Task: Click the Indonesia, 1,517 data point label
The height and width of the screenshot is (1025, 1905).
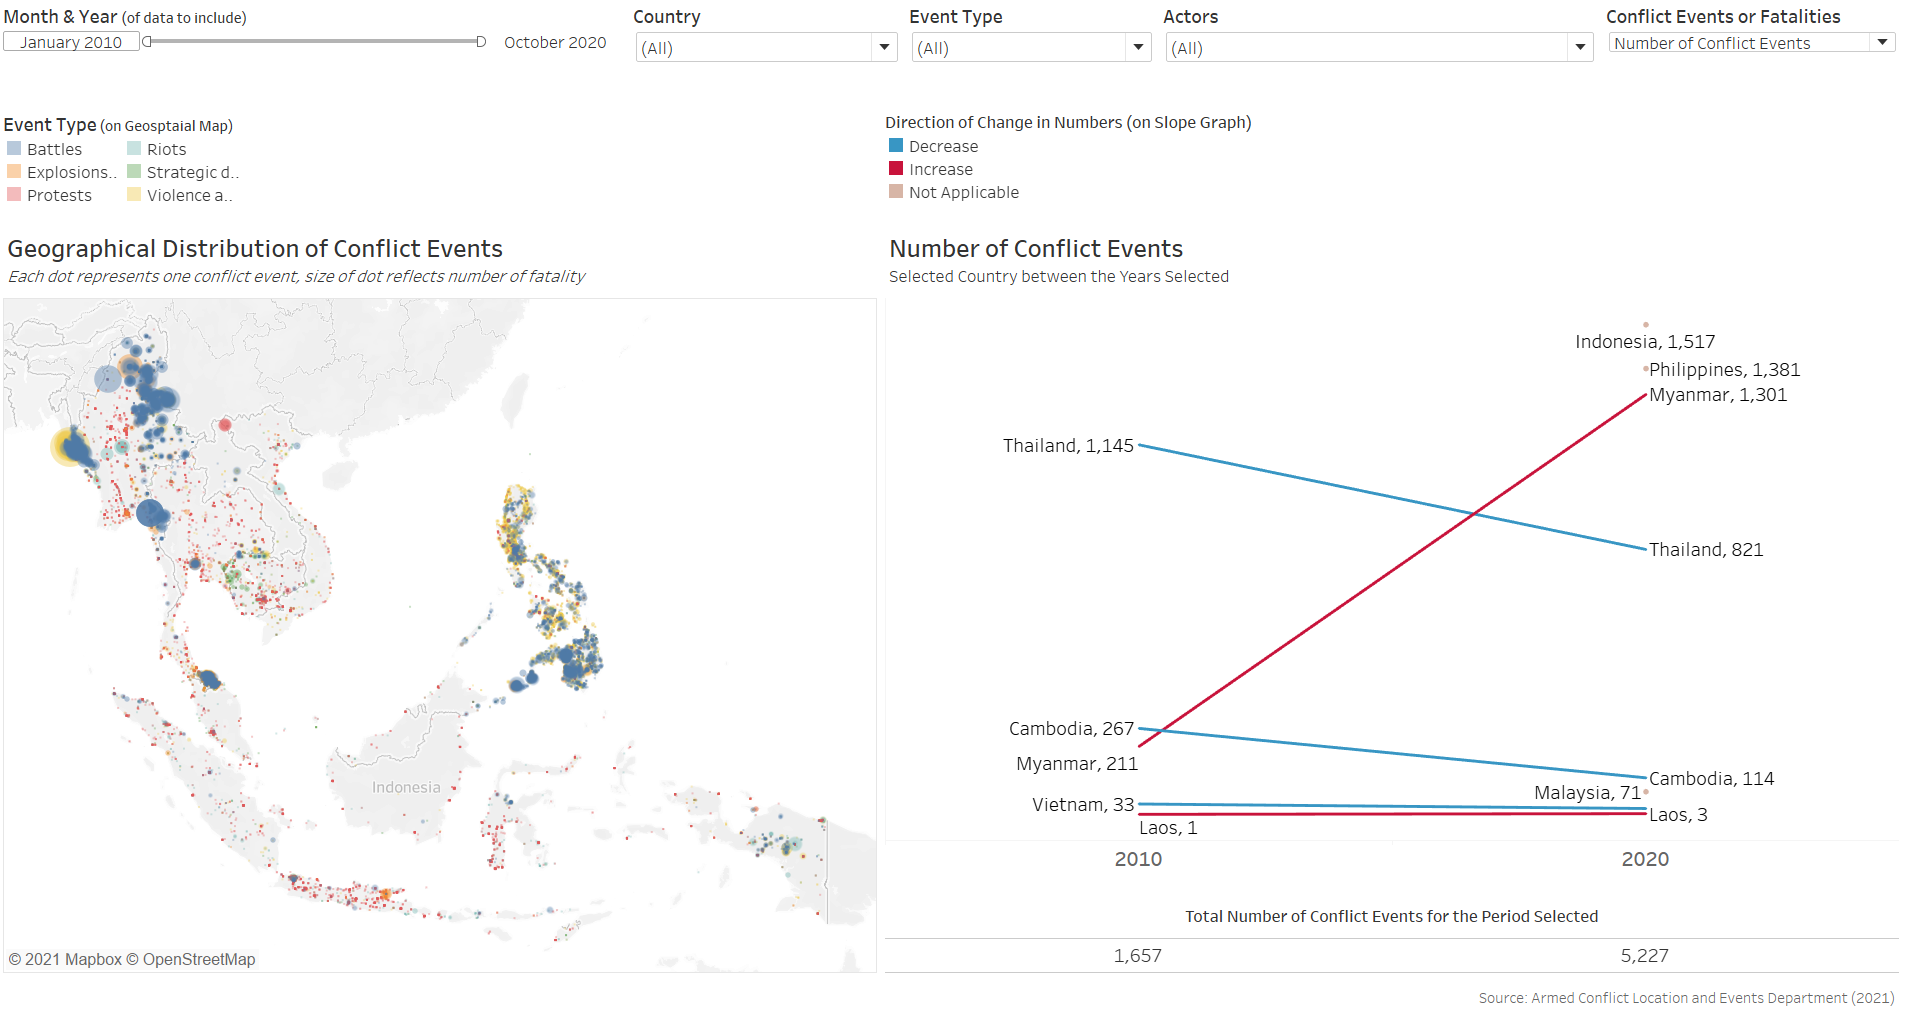Action: tap(1645, 342)
